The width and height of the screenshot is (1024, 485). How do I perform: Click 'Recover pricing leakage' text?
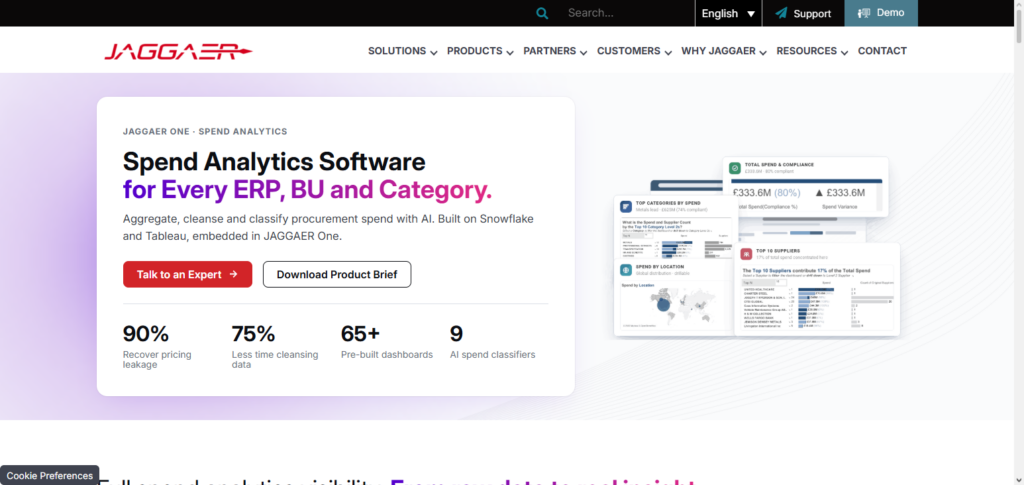[157, 360]
